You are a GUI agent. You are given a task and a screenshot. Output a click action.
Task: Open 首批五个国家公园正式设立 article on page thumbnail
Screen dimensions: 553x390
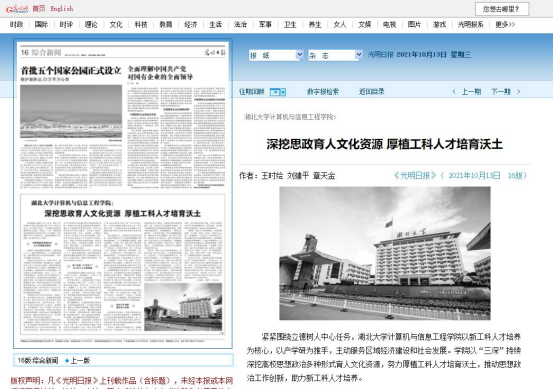(x=71, y=71)
